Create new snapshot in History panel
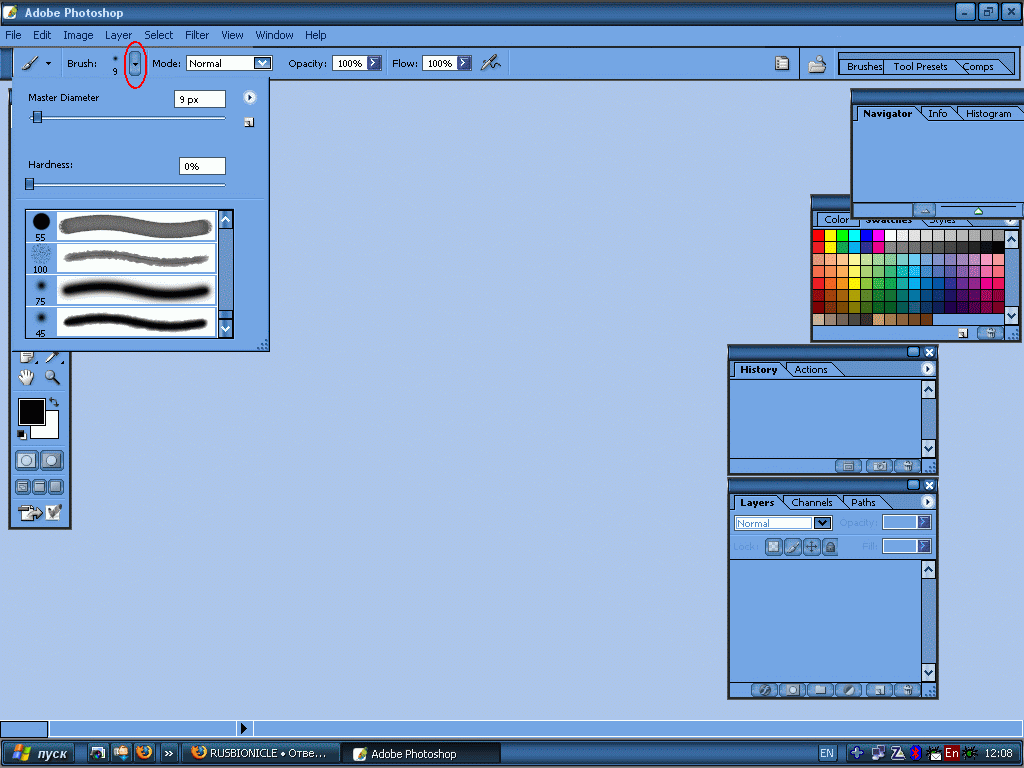Image resolution: width=1024 pixels, height=768 pixels. pyautogui.click(x=879, y=466)
